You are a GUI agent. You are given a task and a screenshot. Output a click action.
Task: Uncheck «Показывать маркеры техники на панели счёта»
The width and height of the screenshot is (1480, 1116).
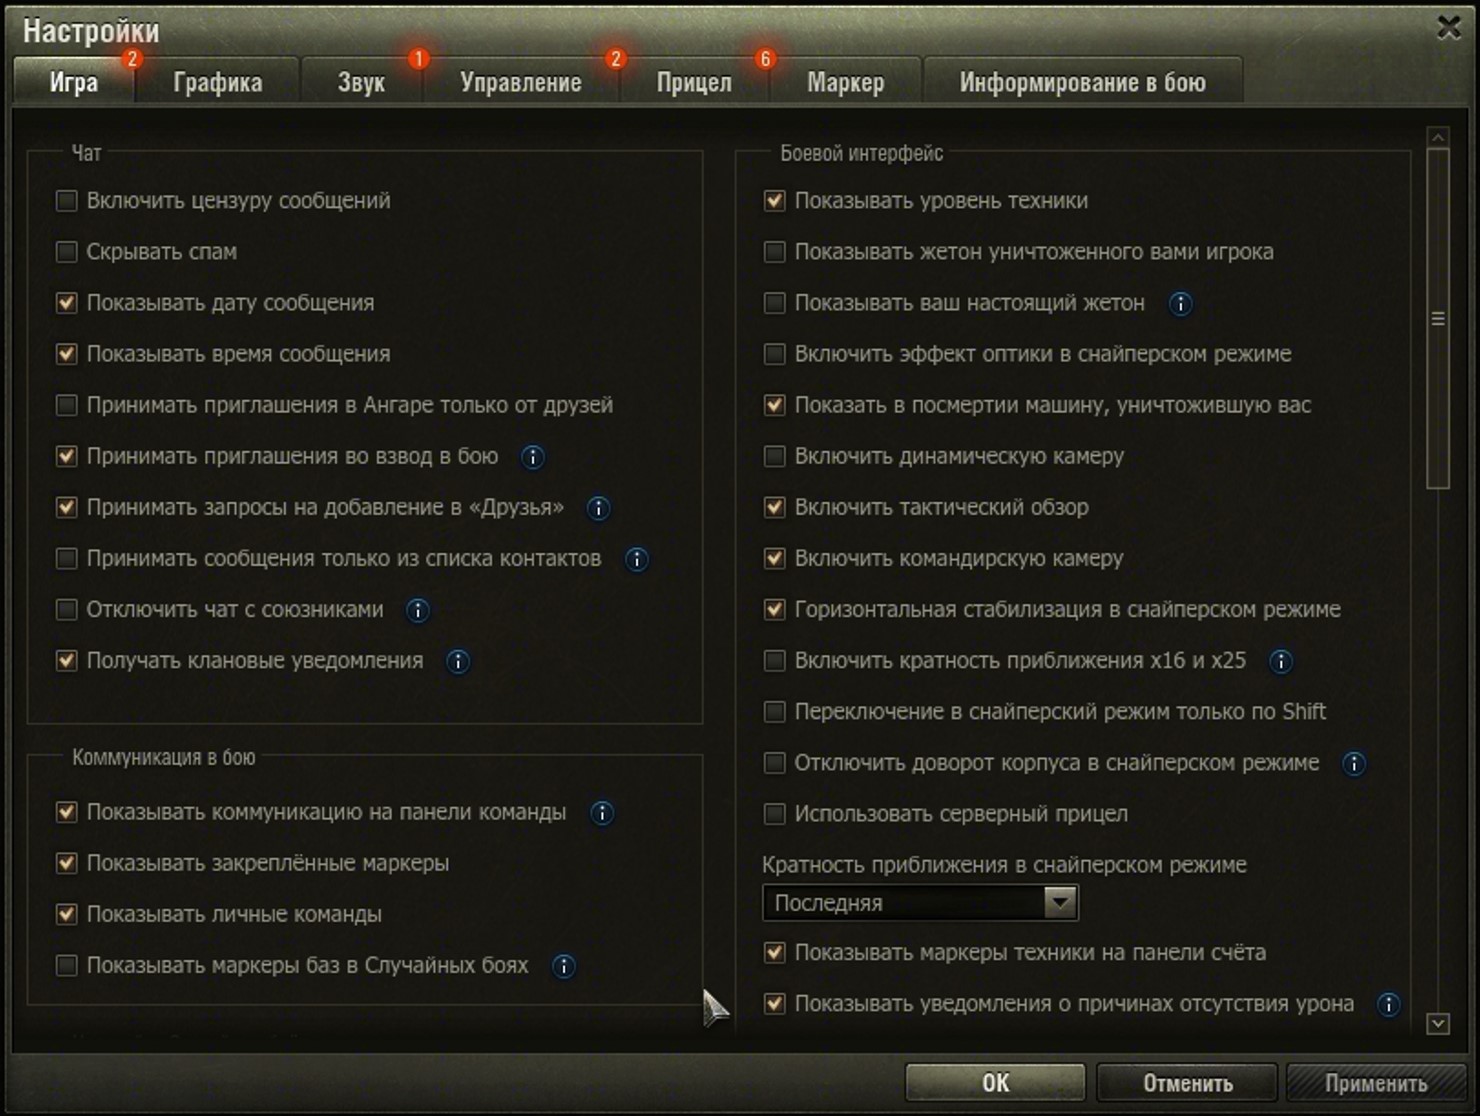pos(775,953)
